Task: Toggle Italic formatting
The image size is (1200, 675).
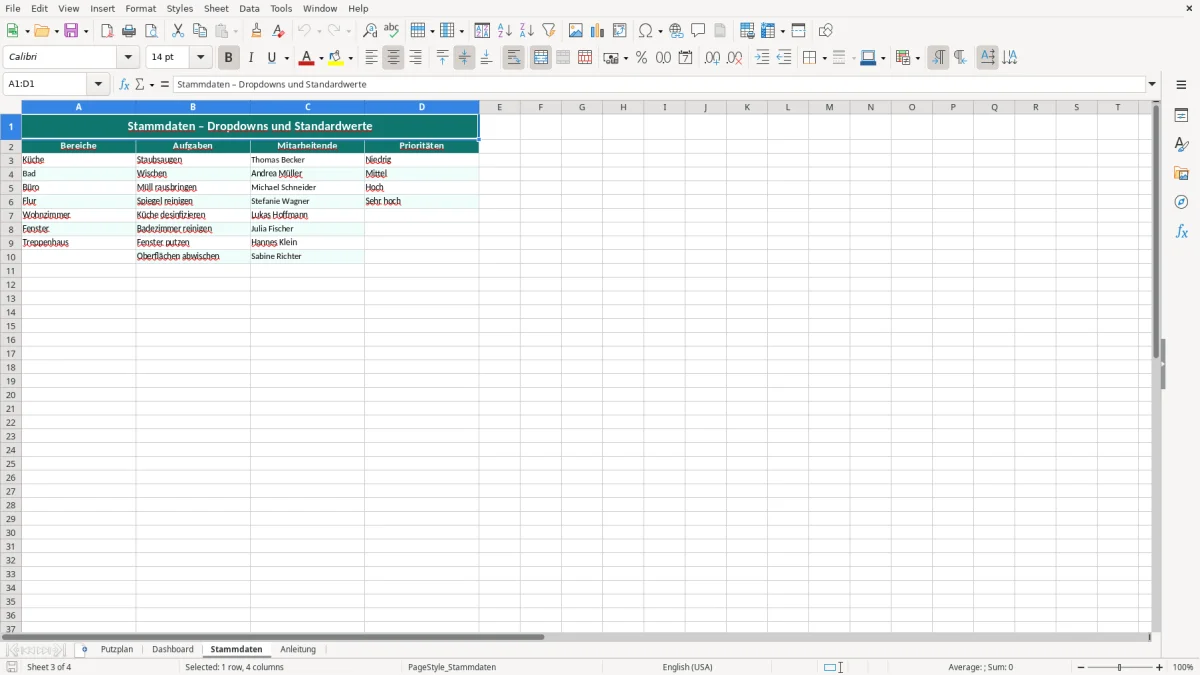Action: click(x=251, y=58)
